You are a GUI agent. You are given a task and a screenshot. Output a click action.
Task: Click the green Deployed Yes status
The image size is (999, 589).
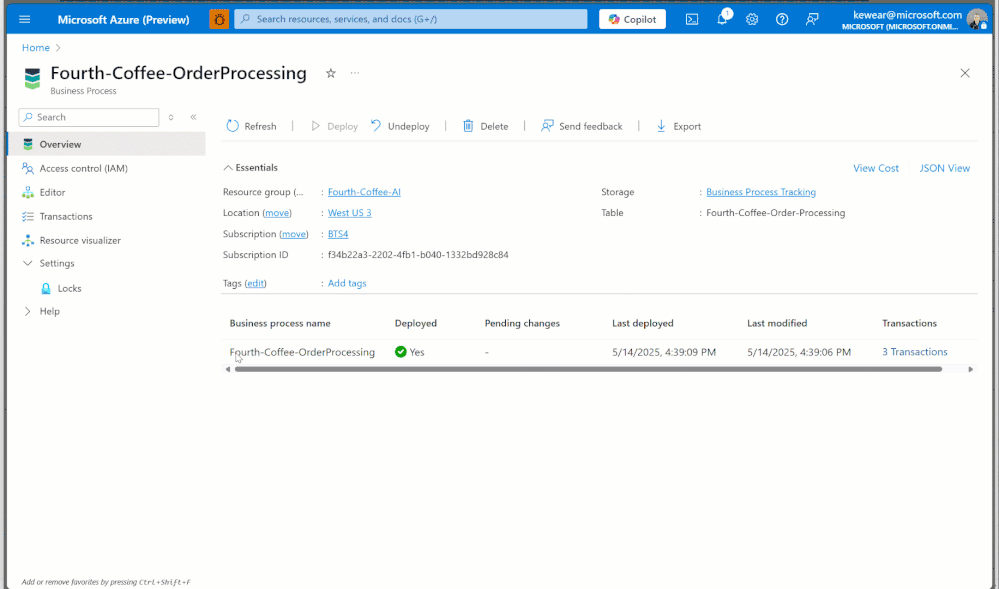pyautogui.click(x=409, y=352)
